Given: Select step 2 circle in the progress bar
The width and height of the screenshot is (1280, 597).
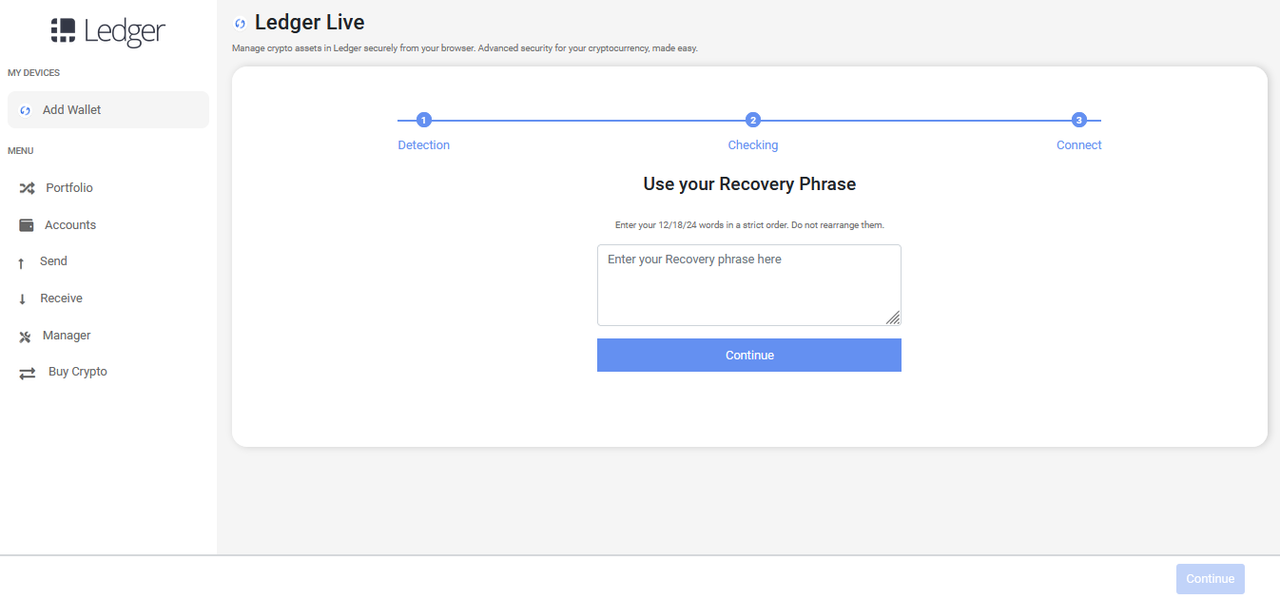Looking at the screenshot, I should click(753, 120).
